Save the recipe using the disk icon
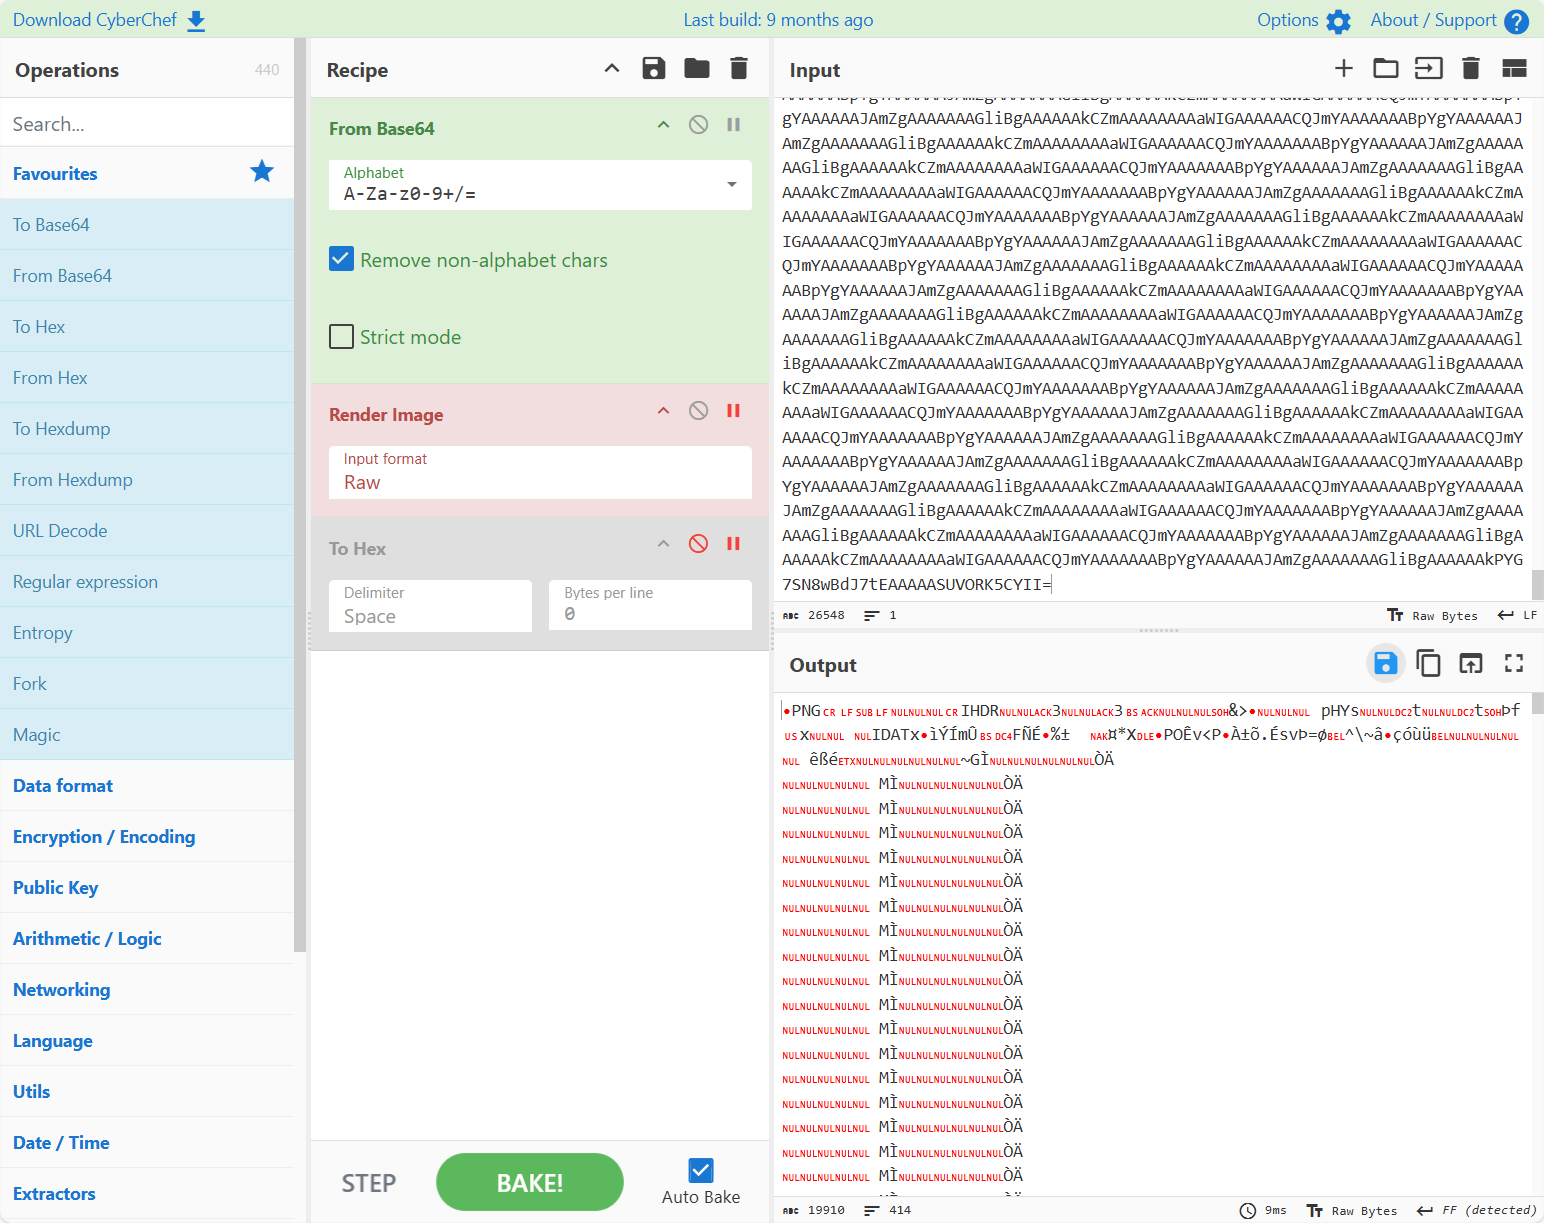This screenshot has width=1544, height=1223. (654, 69)
